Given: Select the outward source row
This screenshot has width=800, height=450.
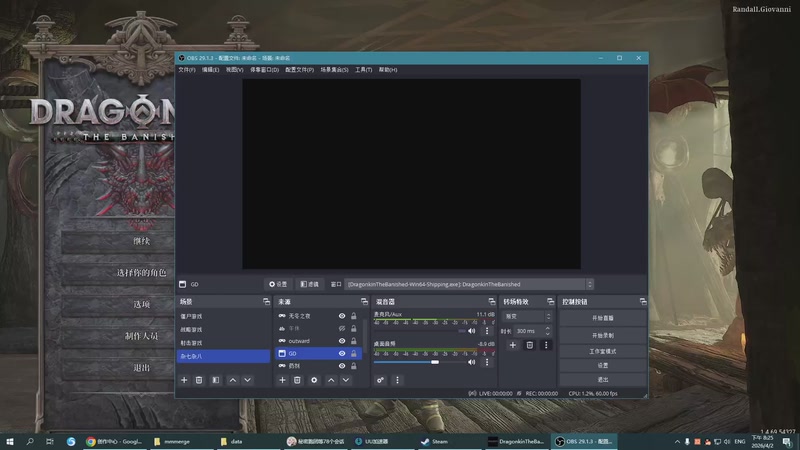Looking at the screenshot, I should [319, 341].
